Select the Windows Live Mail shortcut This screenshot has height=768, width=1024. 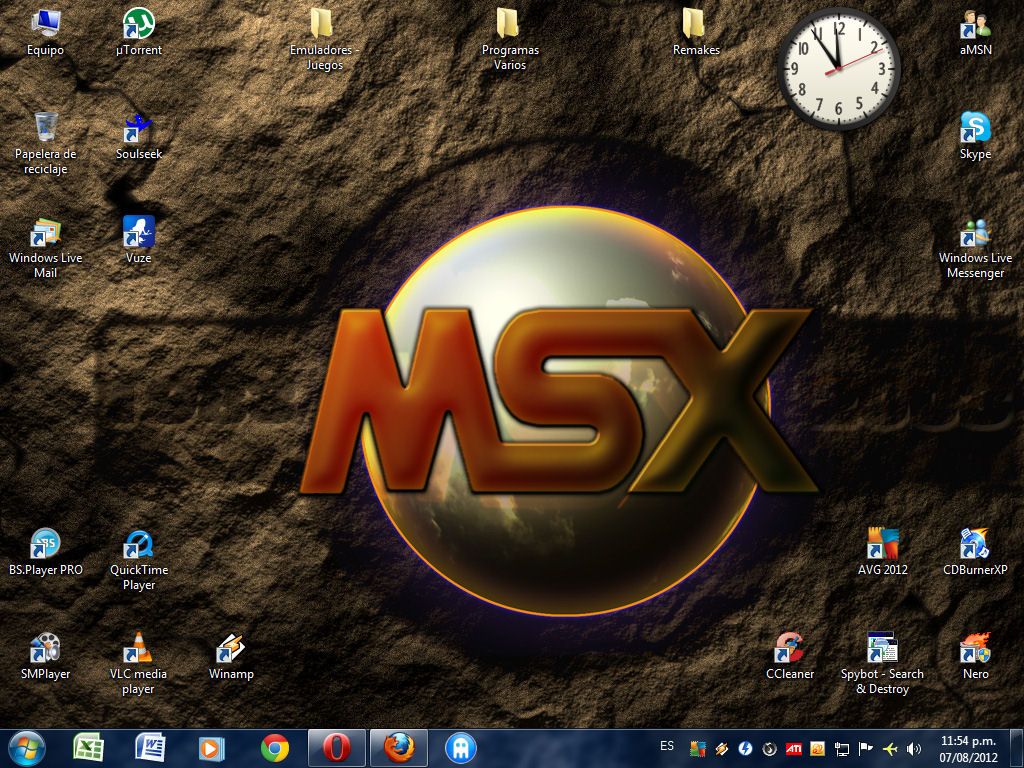45,248
